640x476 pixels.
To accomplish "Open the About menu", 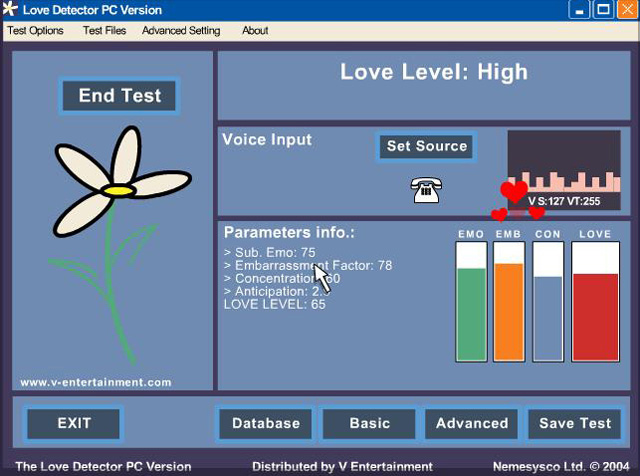I will 255,31.
